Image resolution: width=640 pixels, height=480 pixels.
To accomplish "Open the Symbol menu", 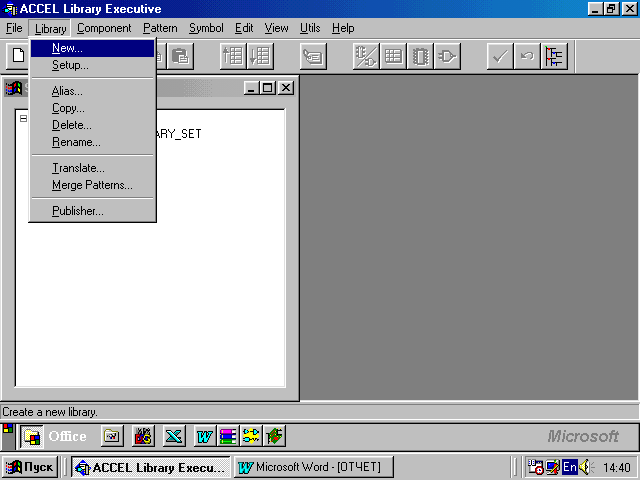I will coord(206,28).
